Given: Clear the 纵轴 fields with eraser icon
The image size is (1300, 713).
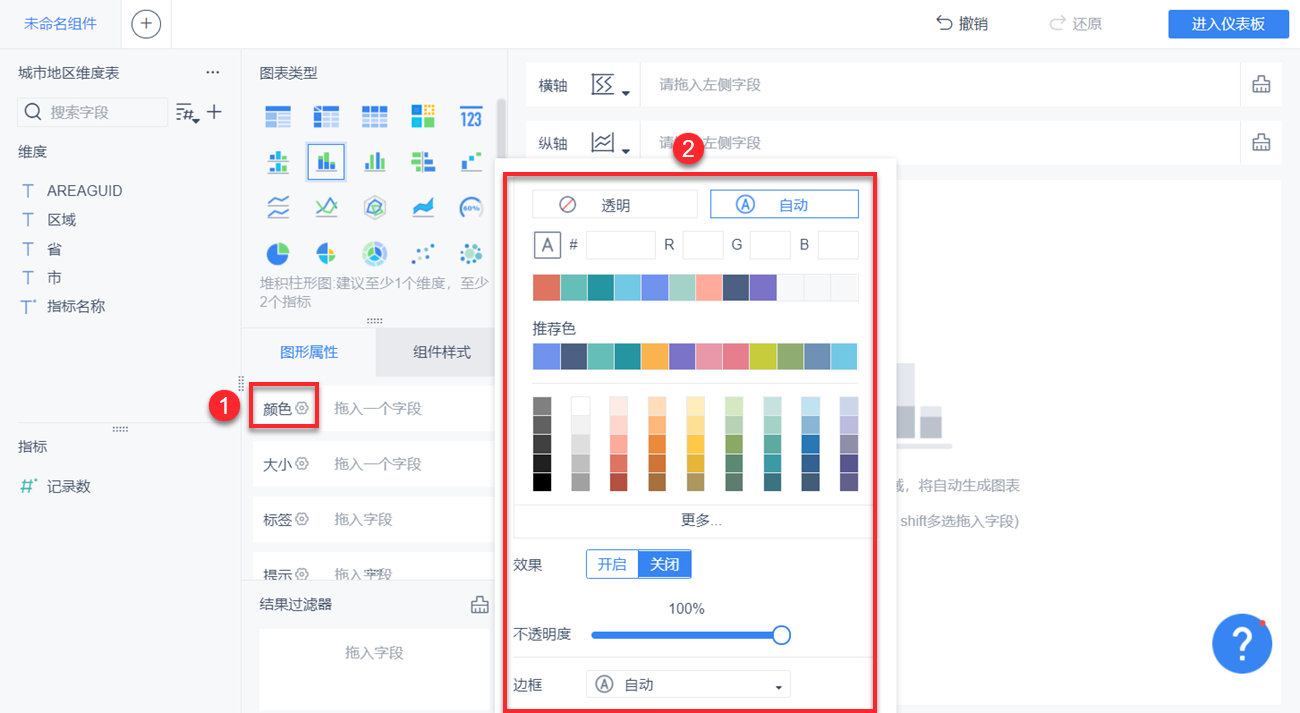Looking at the screenshot, I should point(1261,142).
